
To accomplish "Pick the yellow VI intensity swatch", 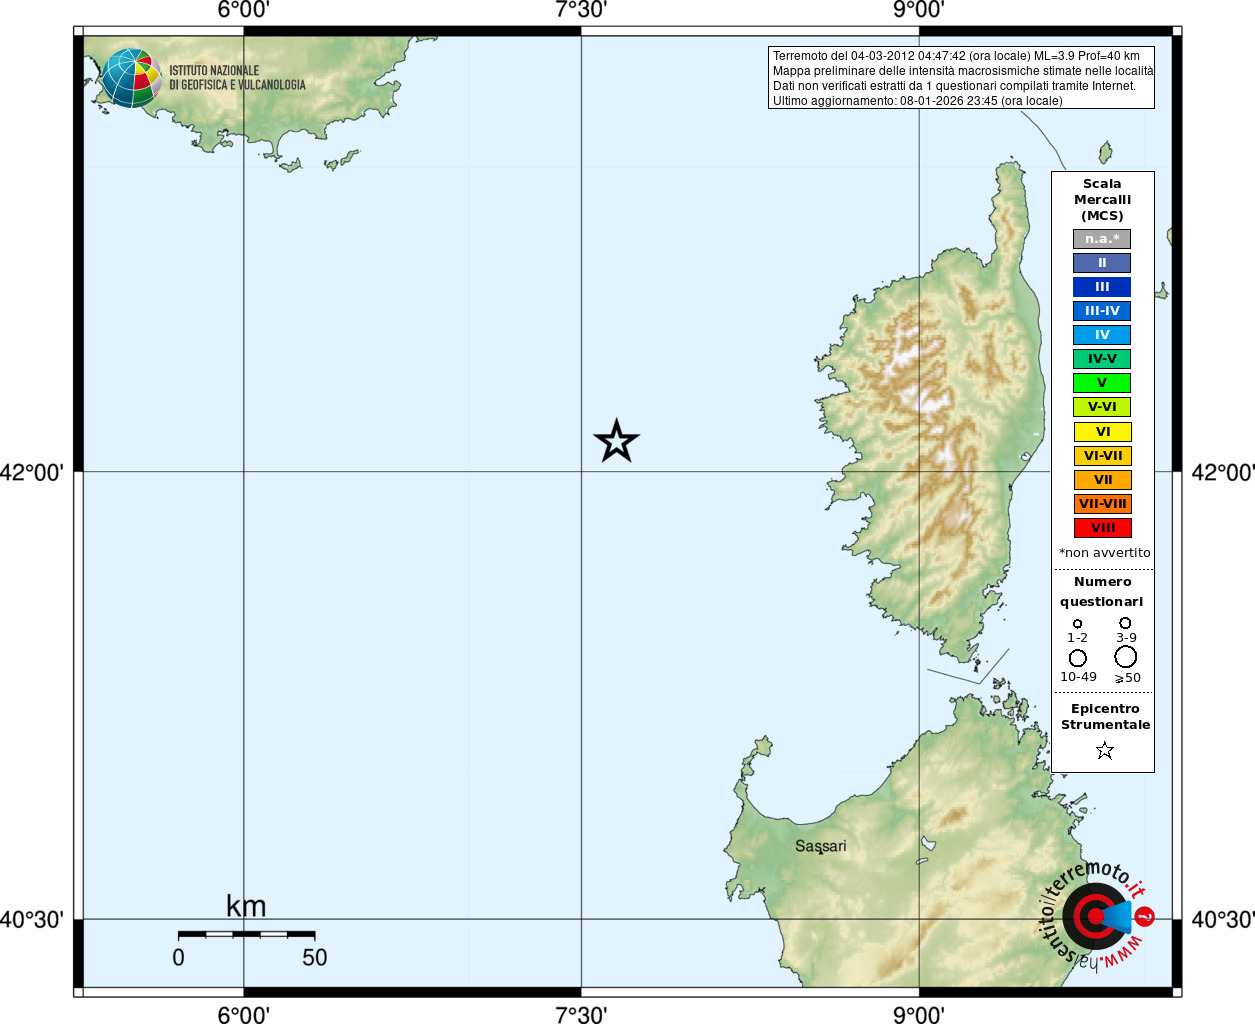I will (1102, 432).
